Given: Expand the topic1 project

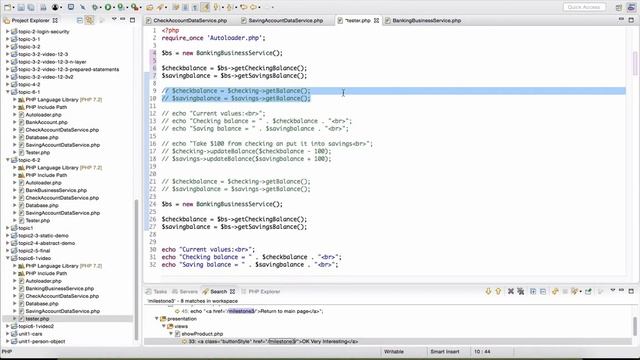Looking at the screenshot, I should (8, 228).
